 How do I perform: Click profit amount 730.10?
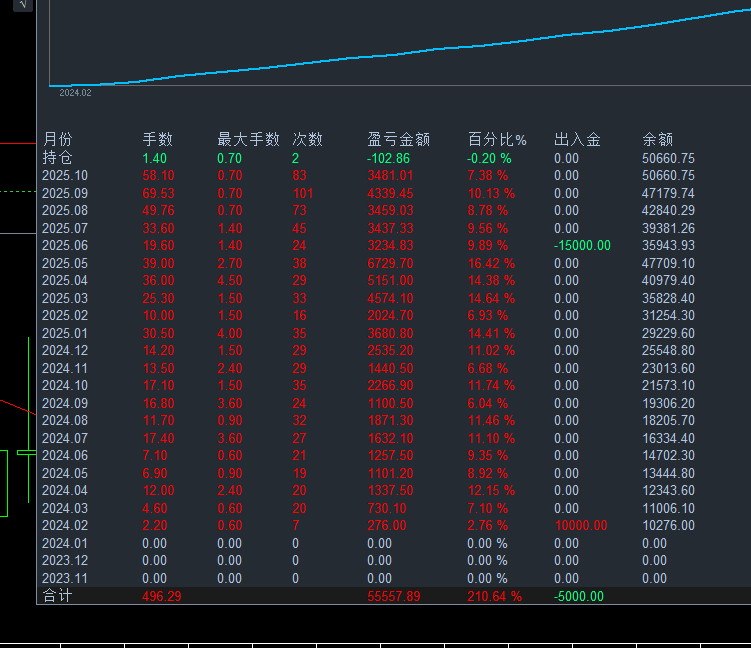click(x=387, y=508)
